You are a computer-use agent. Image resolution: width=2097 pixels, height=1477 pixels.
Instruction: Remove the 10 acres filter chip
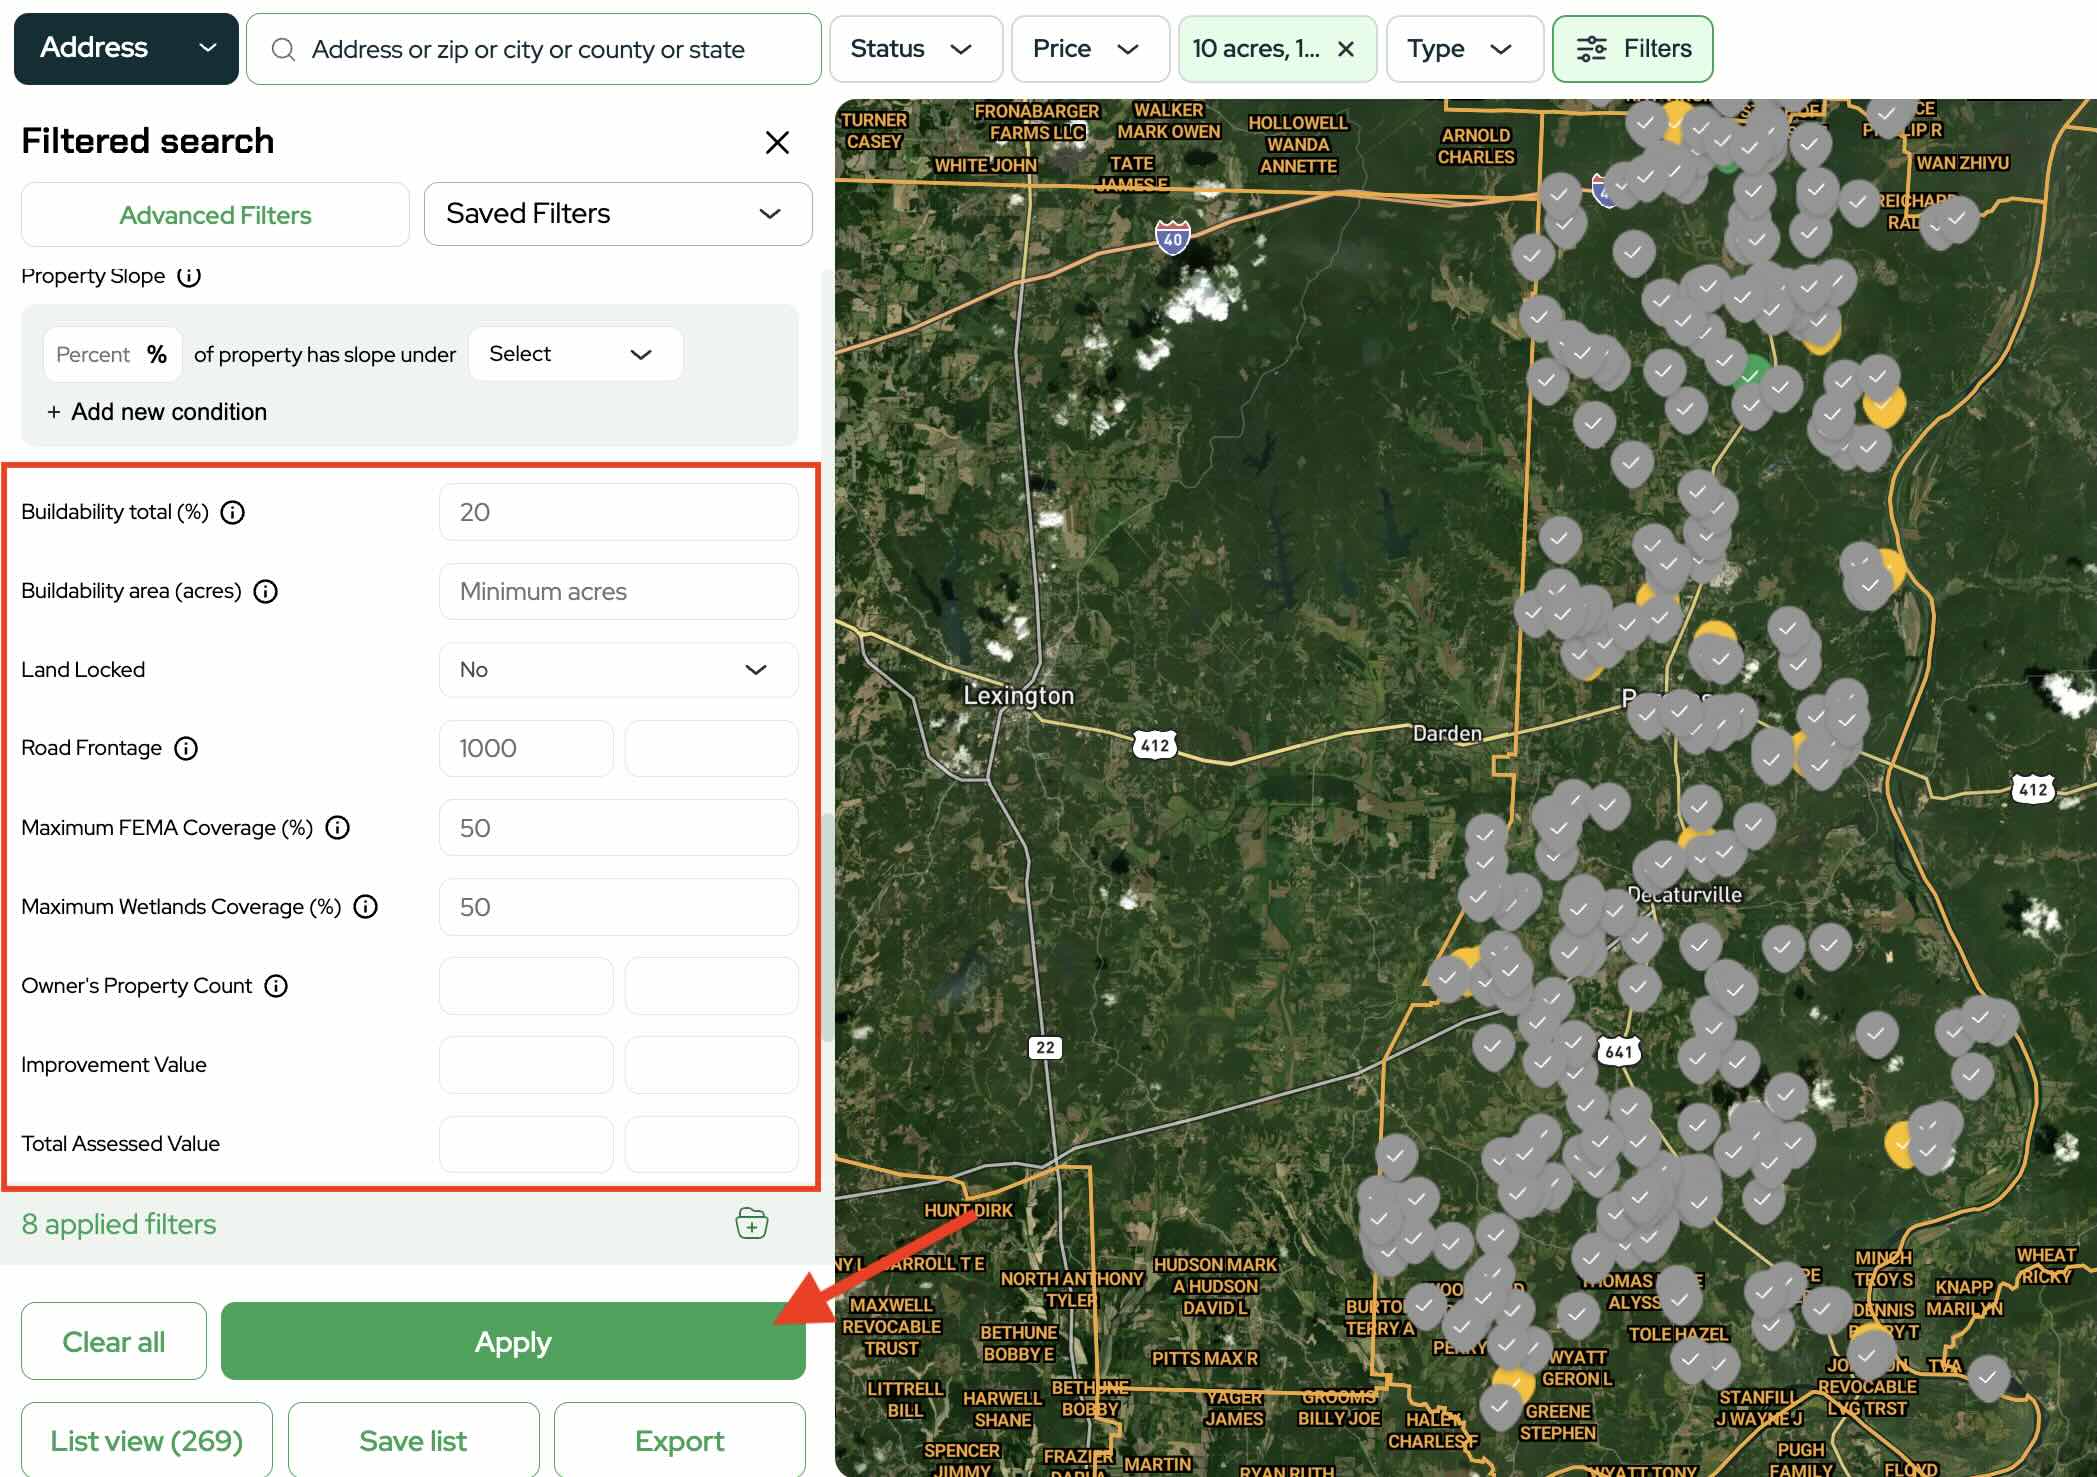tap(1346, 49)
